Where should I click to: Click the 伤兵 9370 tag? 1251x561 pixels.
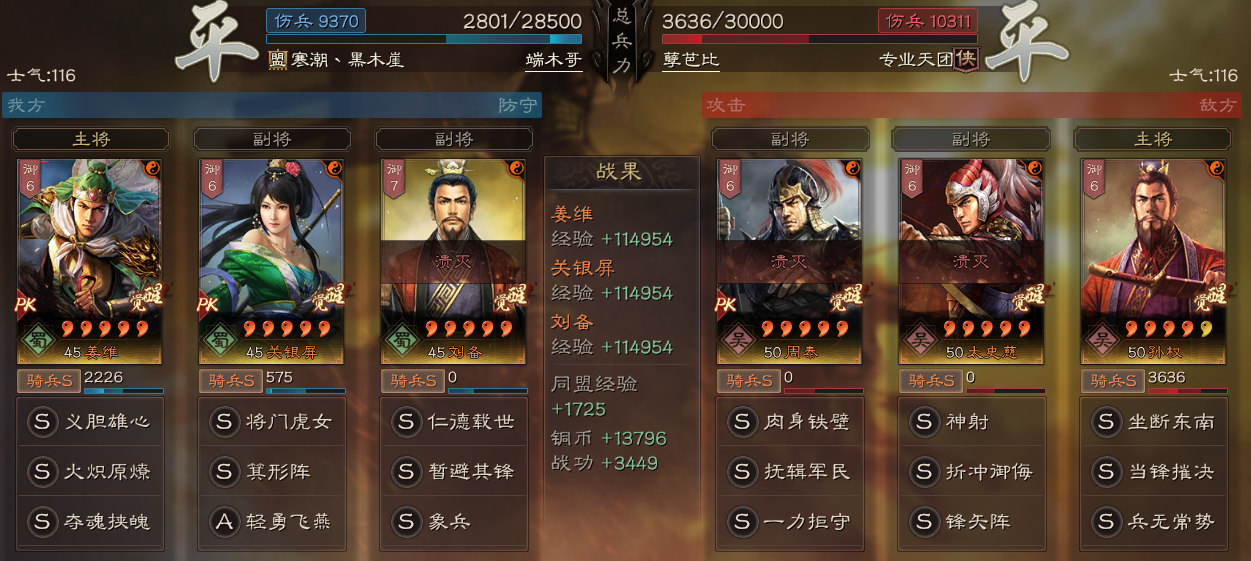(x=316, y=21)
